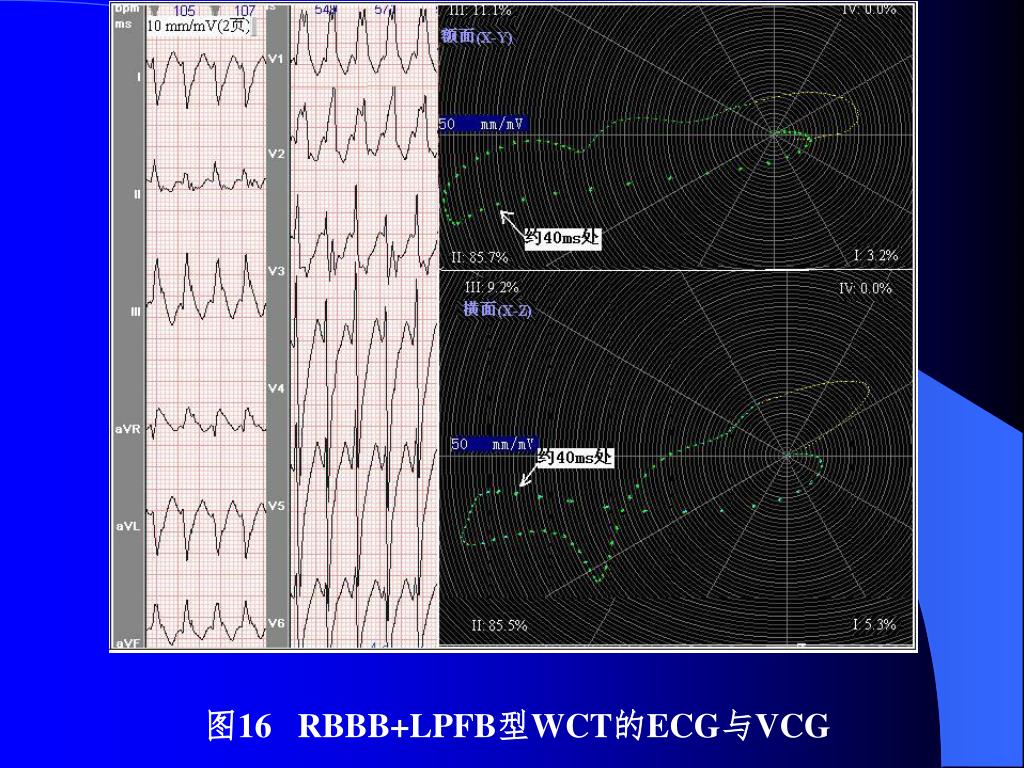Viewport: 1024px width, 768px height.
Task: Click the 'I: 5.3%' quadrant value
Action: point(874,625)
